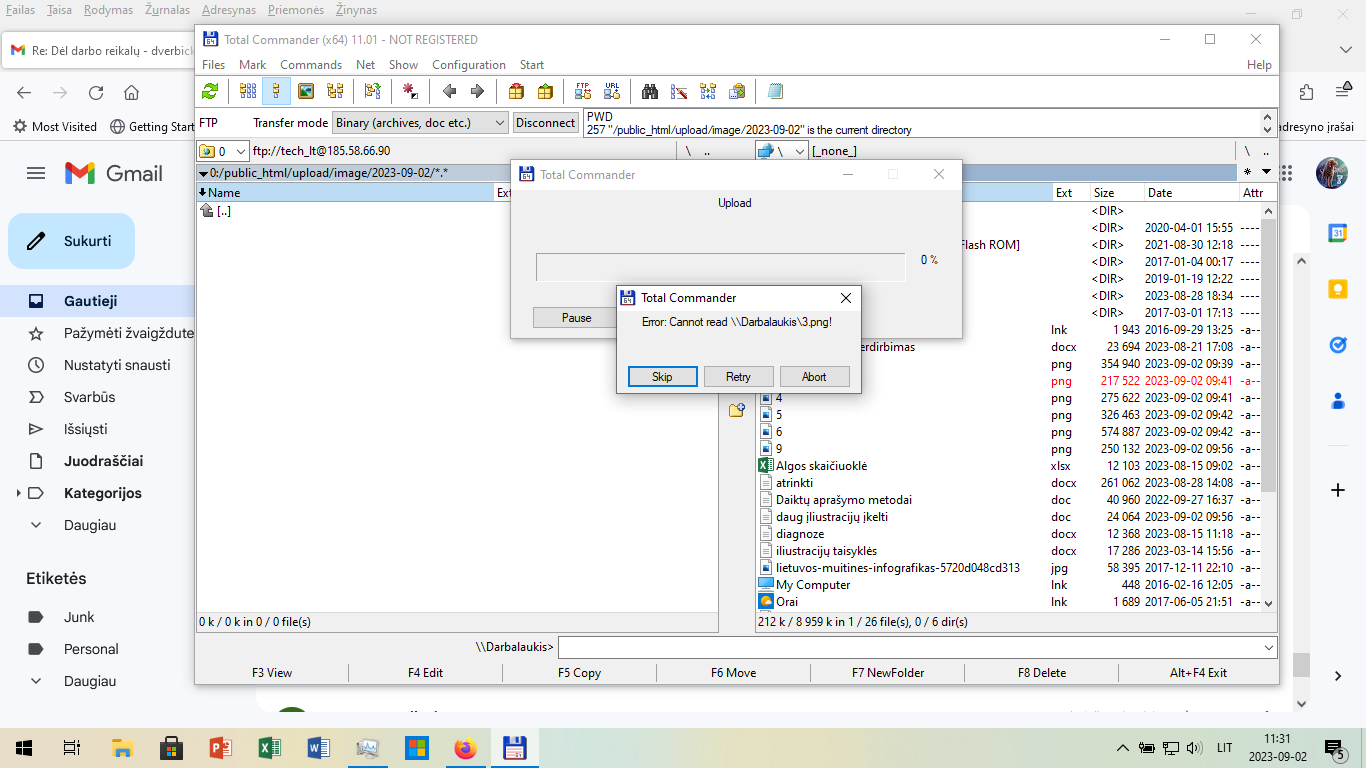1366x768 pixels.
Task: Click the Synchronize directories toolbar icon
Action: (x=708, y=91)
